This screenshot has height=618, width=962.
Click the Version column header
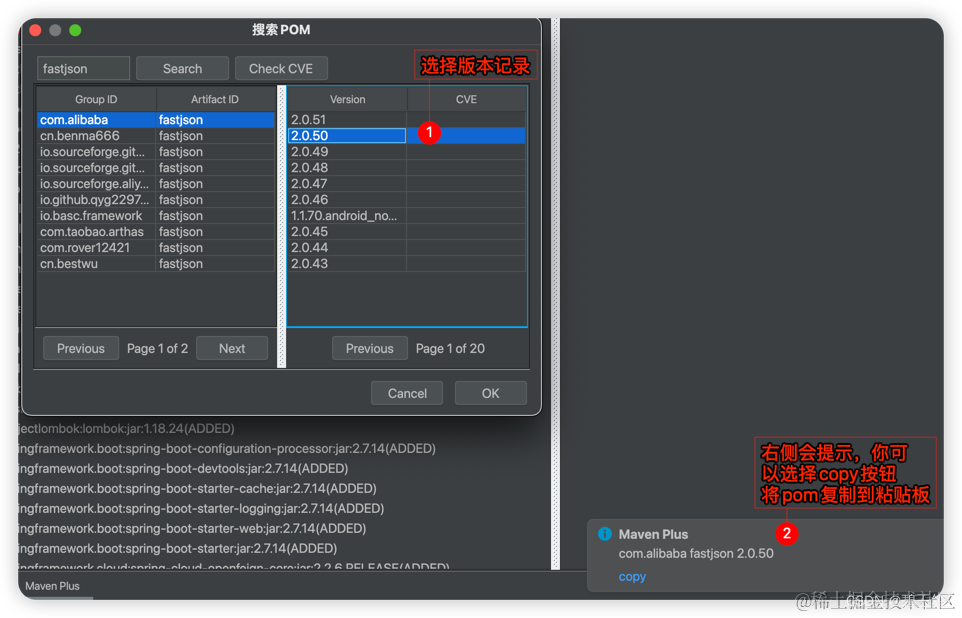(347, 99)
